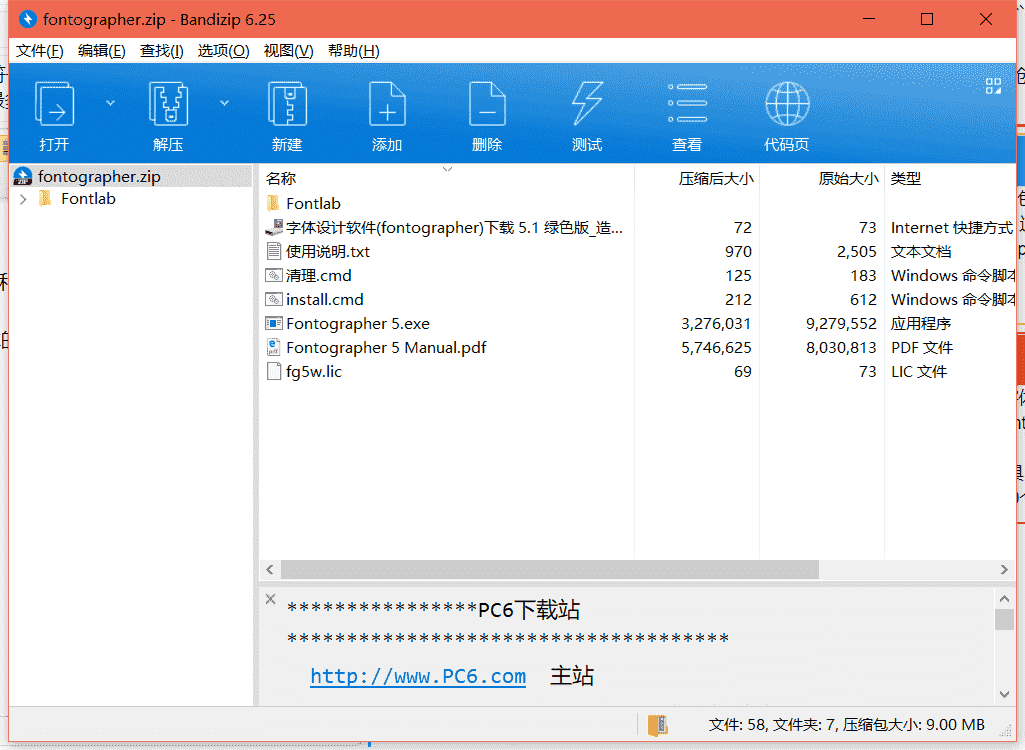Image resolution: width=1025 pixels, height=750 pixels.
Task: Click the New archive (新建) icon
Action: (287, 103)
